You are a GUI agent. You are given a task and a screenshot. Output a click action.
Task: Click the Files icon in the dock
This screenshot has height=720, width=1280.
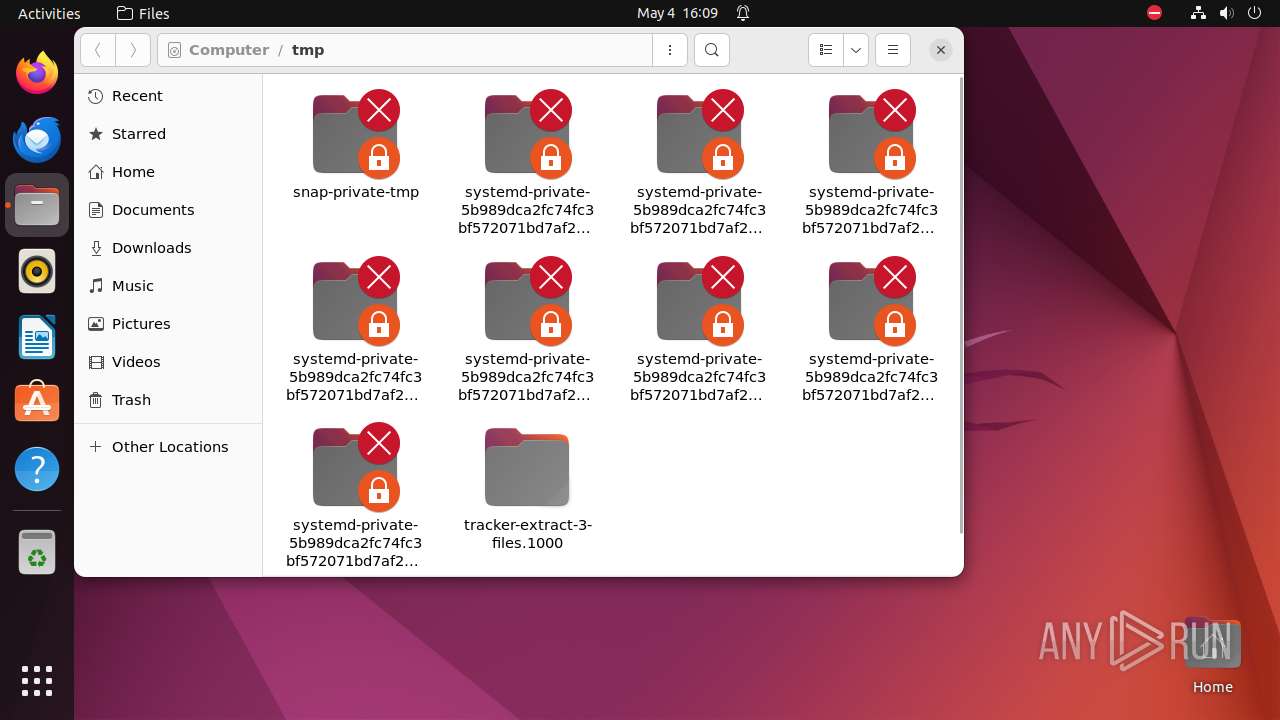tap(37, 205)
